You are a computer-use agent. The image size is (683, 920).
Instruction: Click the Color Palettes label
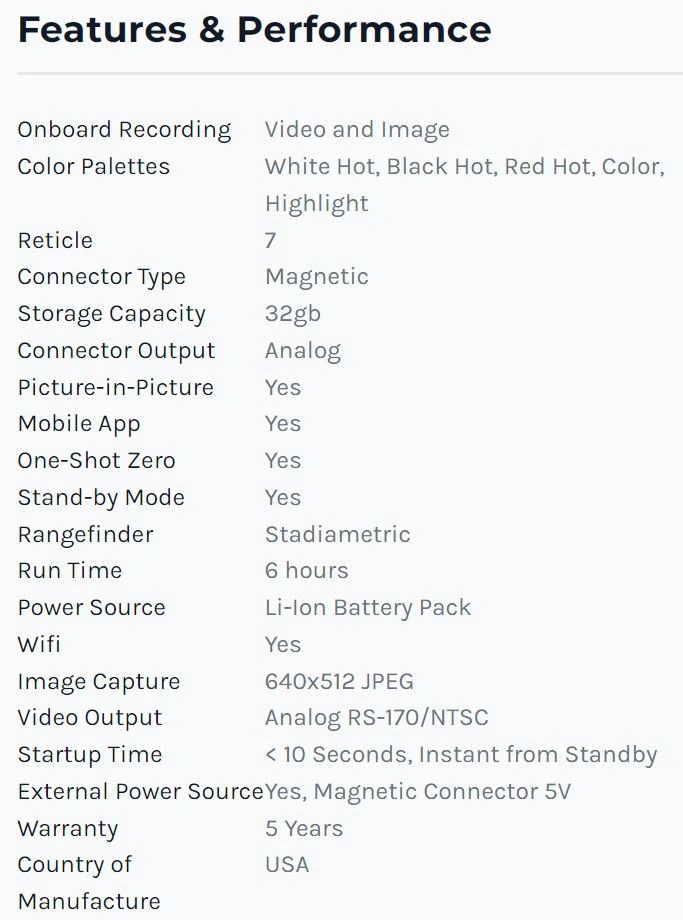[x=94, y=167]
